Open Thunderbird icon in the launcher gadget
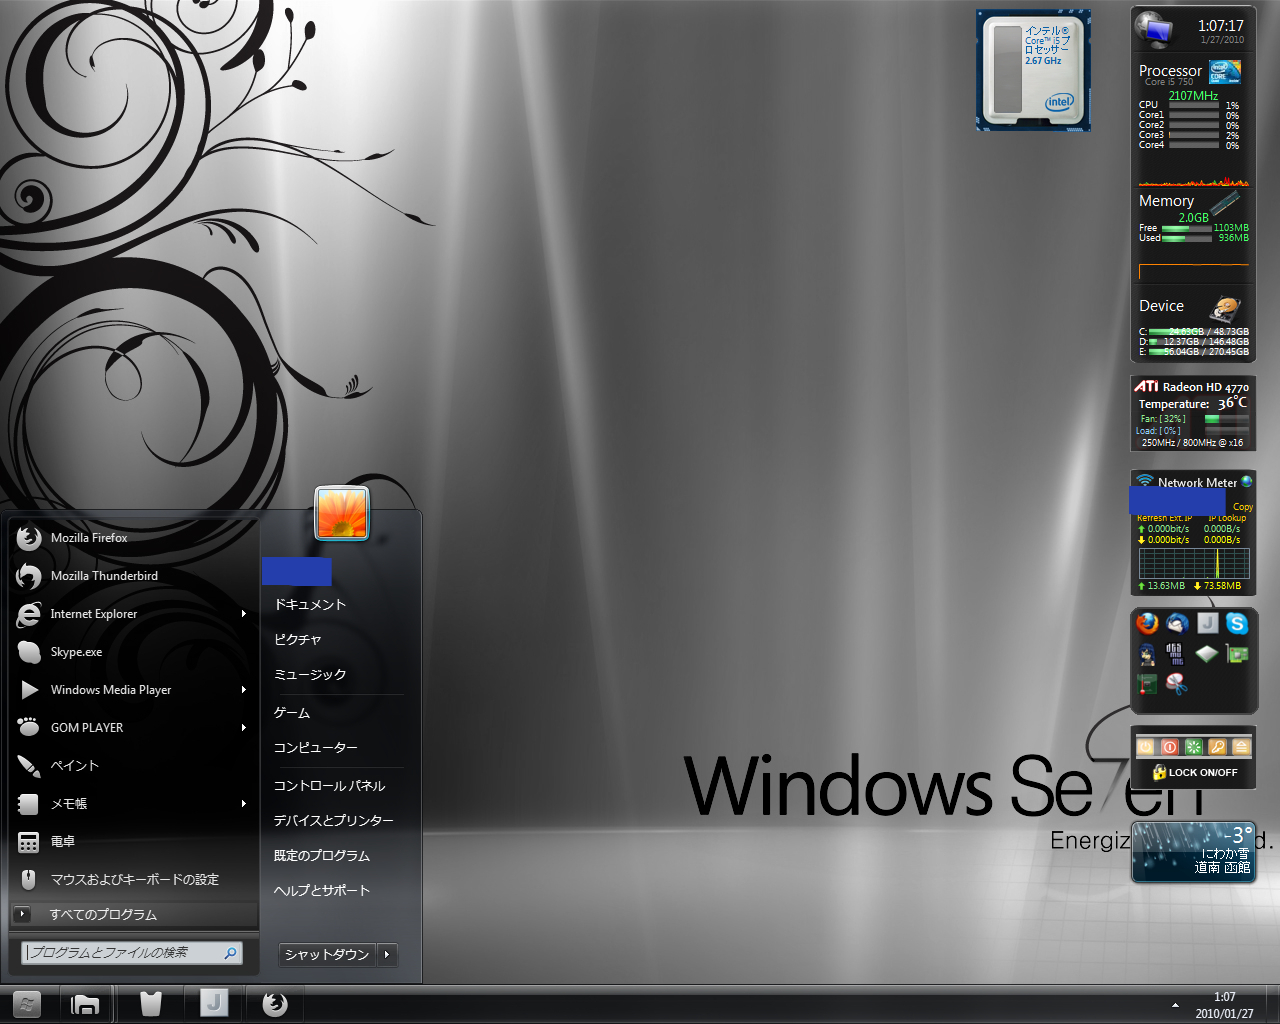The height and width of the screenshot is (1024, 1280). click(x=1177, y=624)
